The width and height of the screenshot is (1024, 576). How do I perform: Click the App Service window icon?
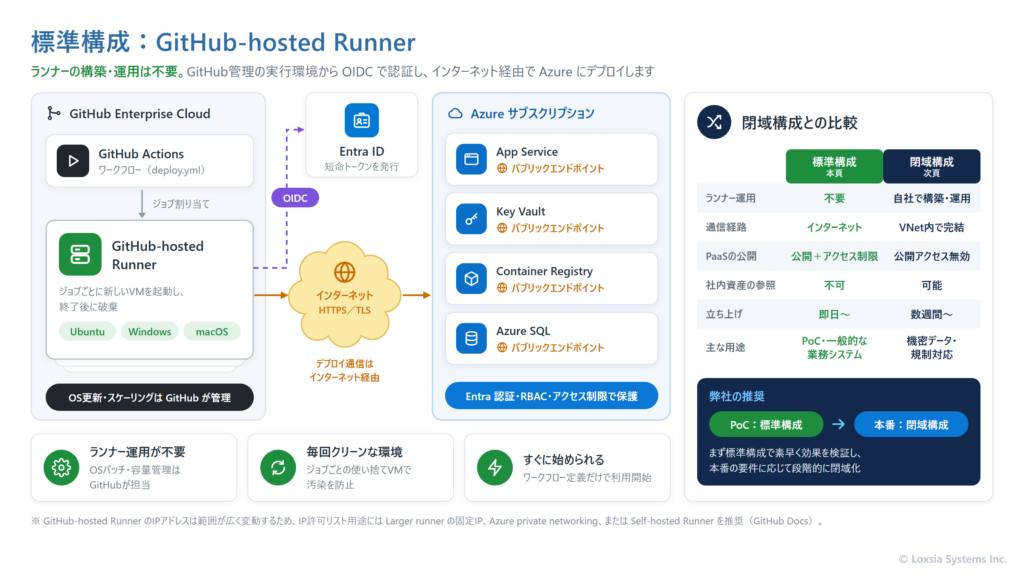pyautogui.click(x=471, y=159)
